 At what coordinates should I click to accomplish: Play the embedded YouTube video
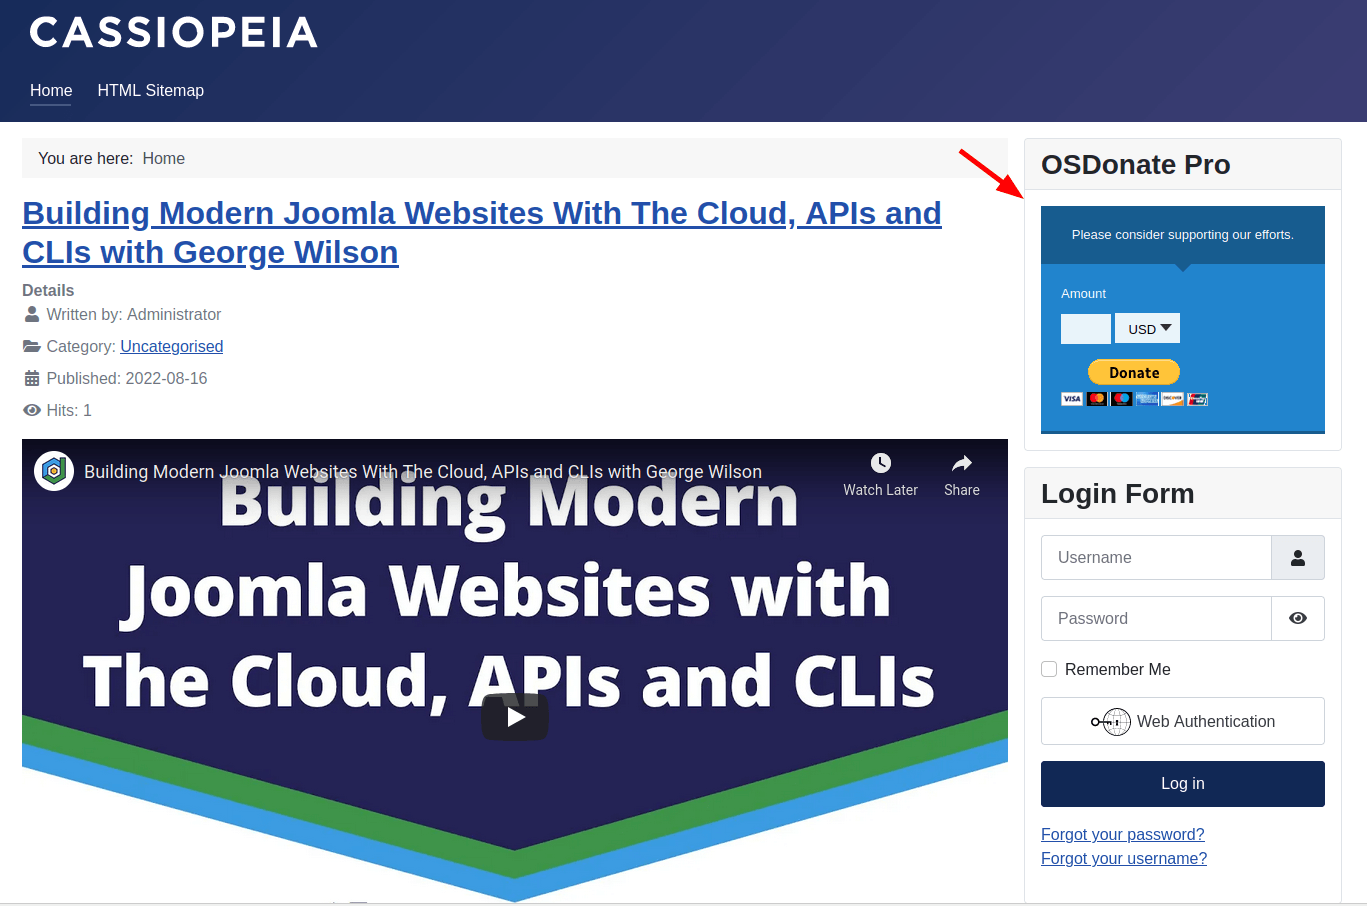(515, 716)
